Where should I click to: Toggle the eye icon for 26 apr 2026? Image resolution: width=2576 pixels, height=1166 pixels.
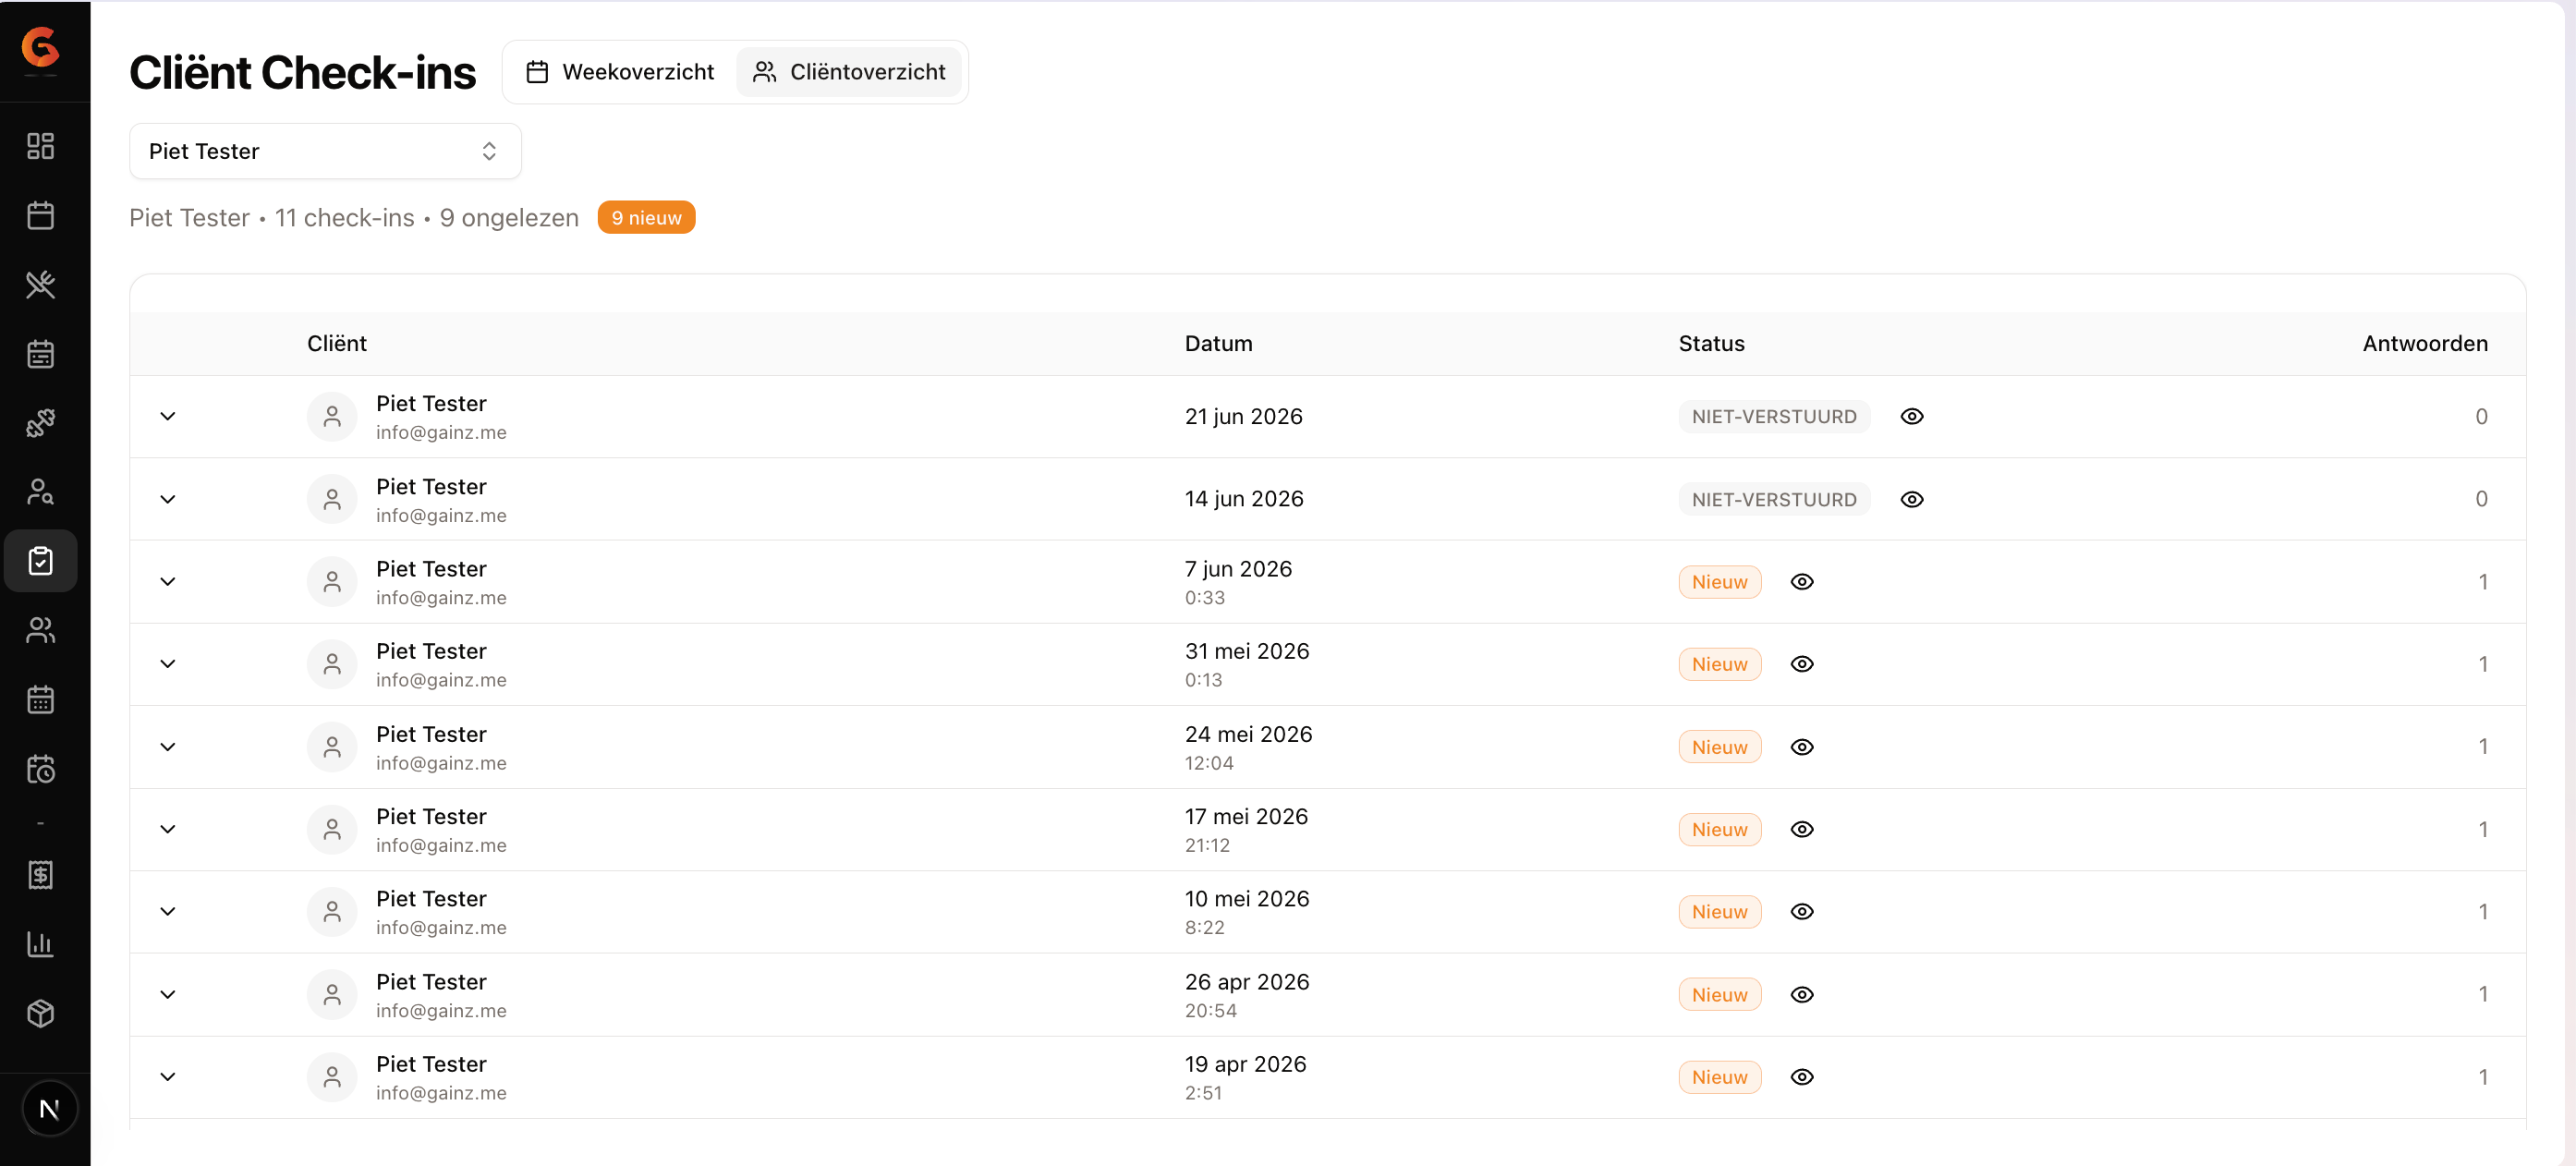coord(1801,994)
